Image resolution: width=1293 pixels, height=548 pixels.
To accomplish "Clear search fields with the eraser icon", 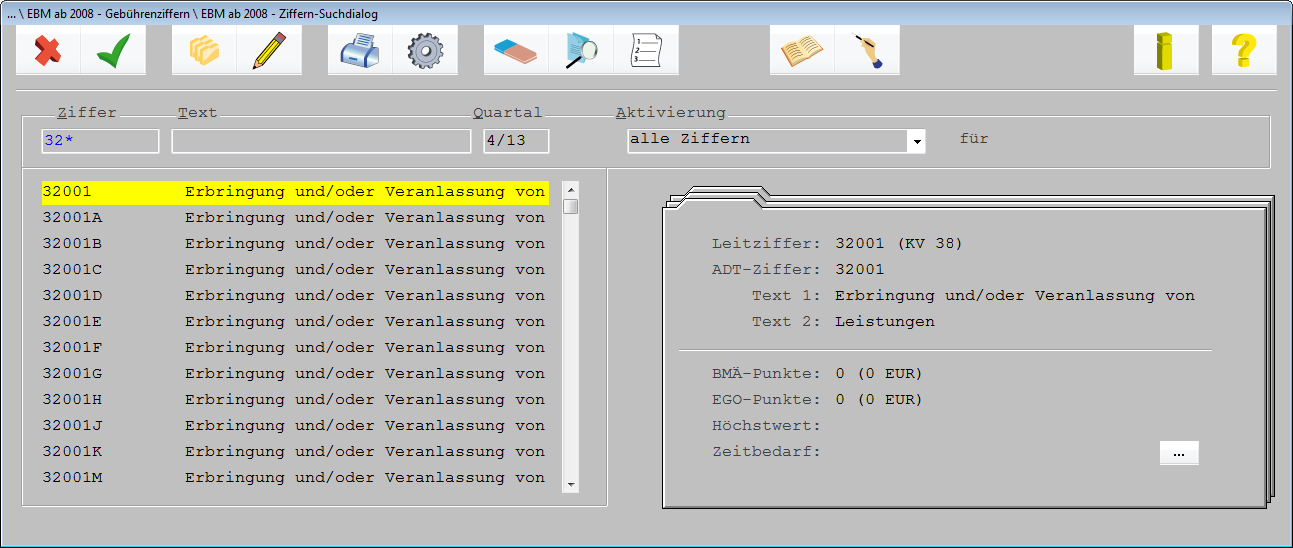I will [x=516, y=50].
